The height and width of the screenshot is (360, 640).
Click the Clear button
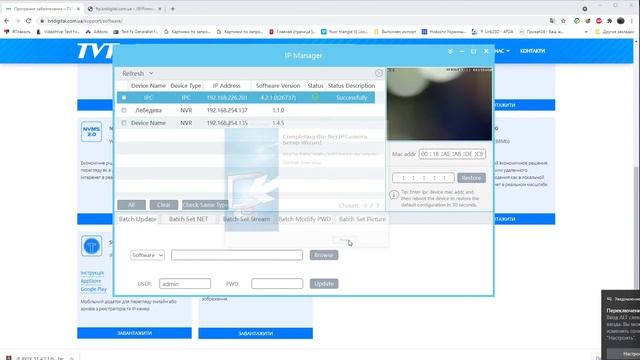[x=164, y=205]
